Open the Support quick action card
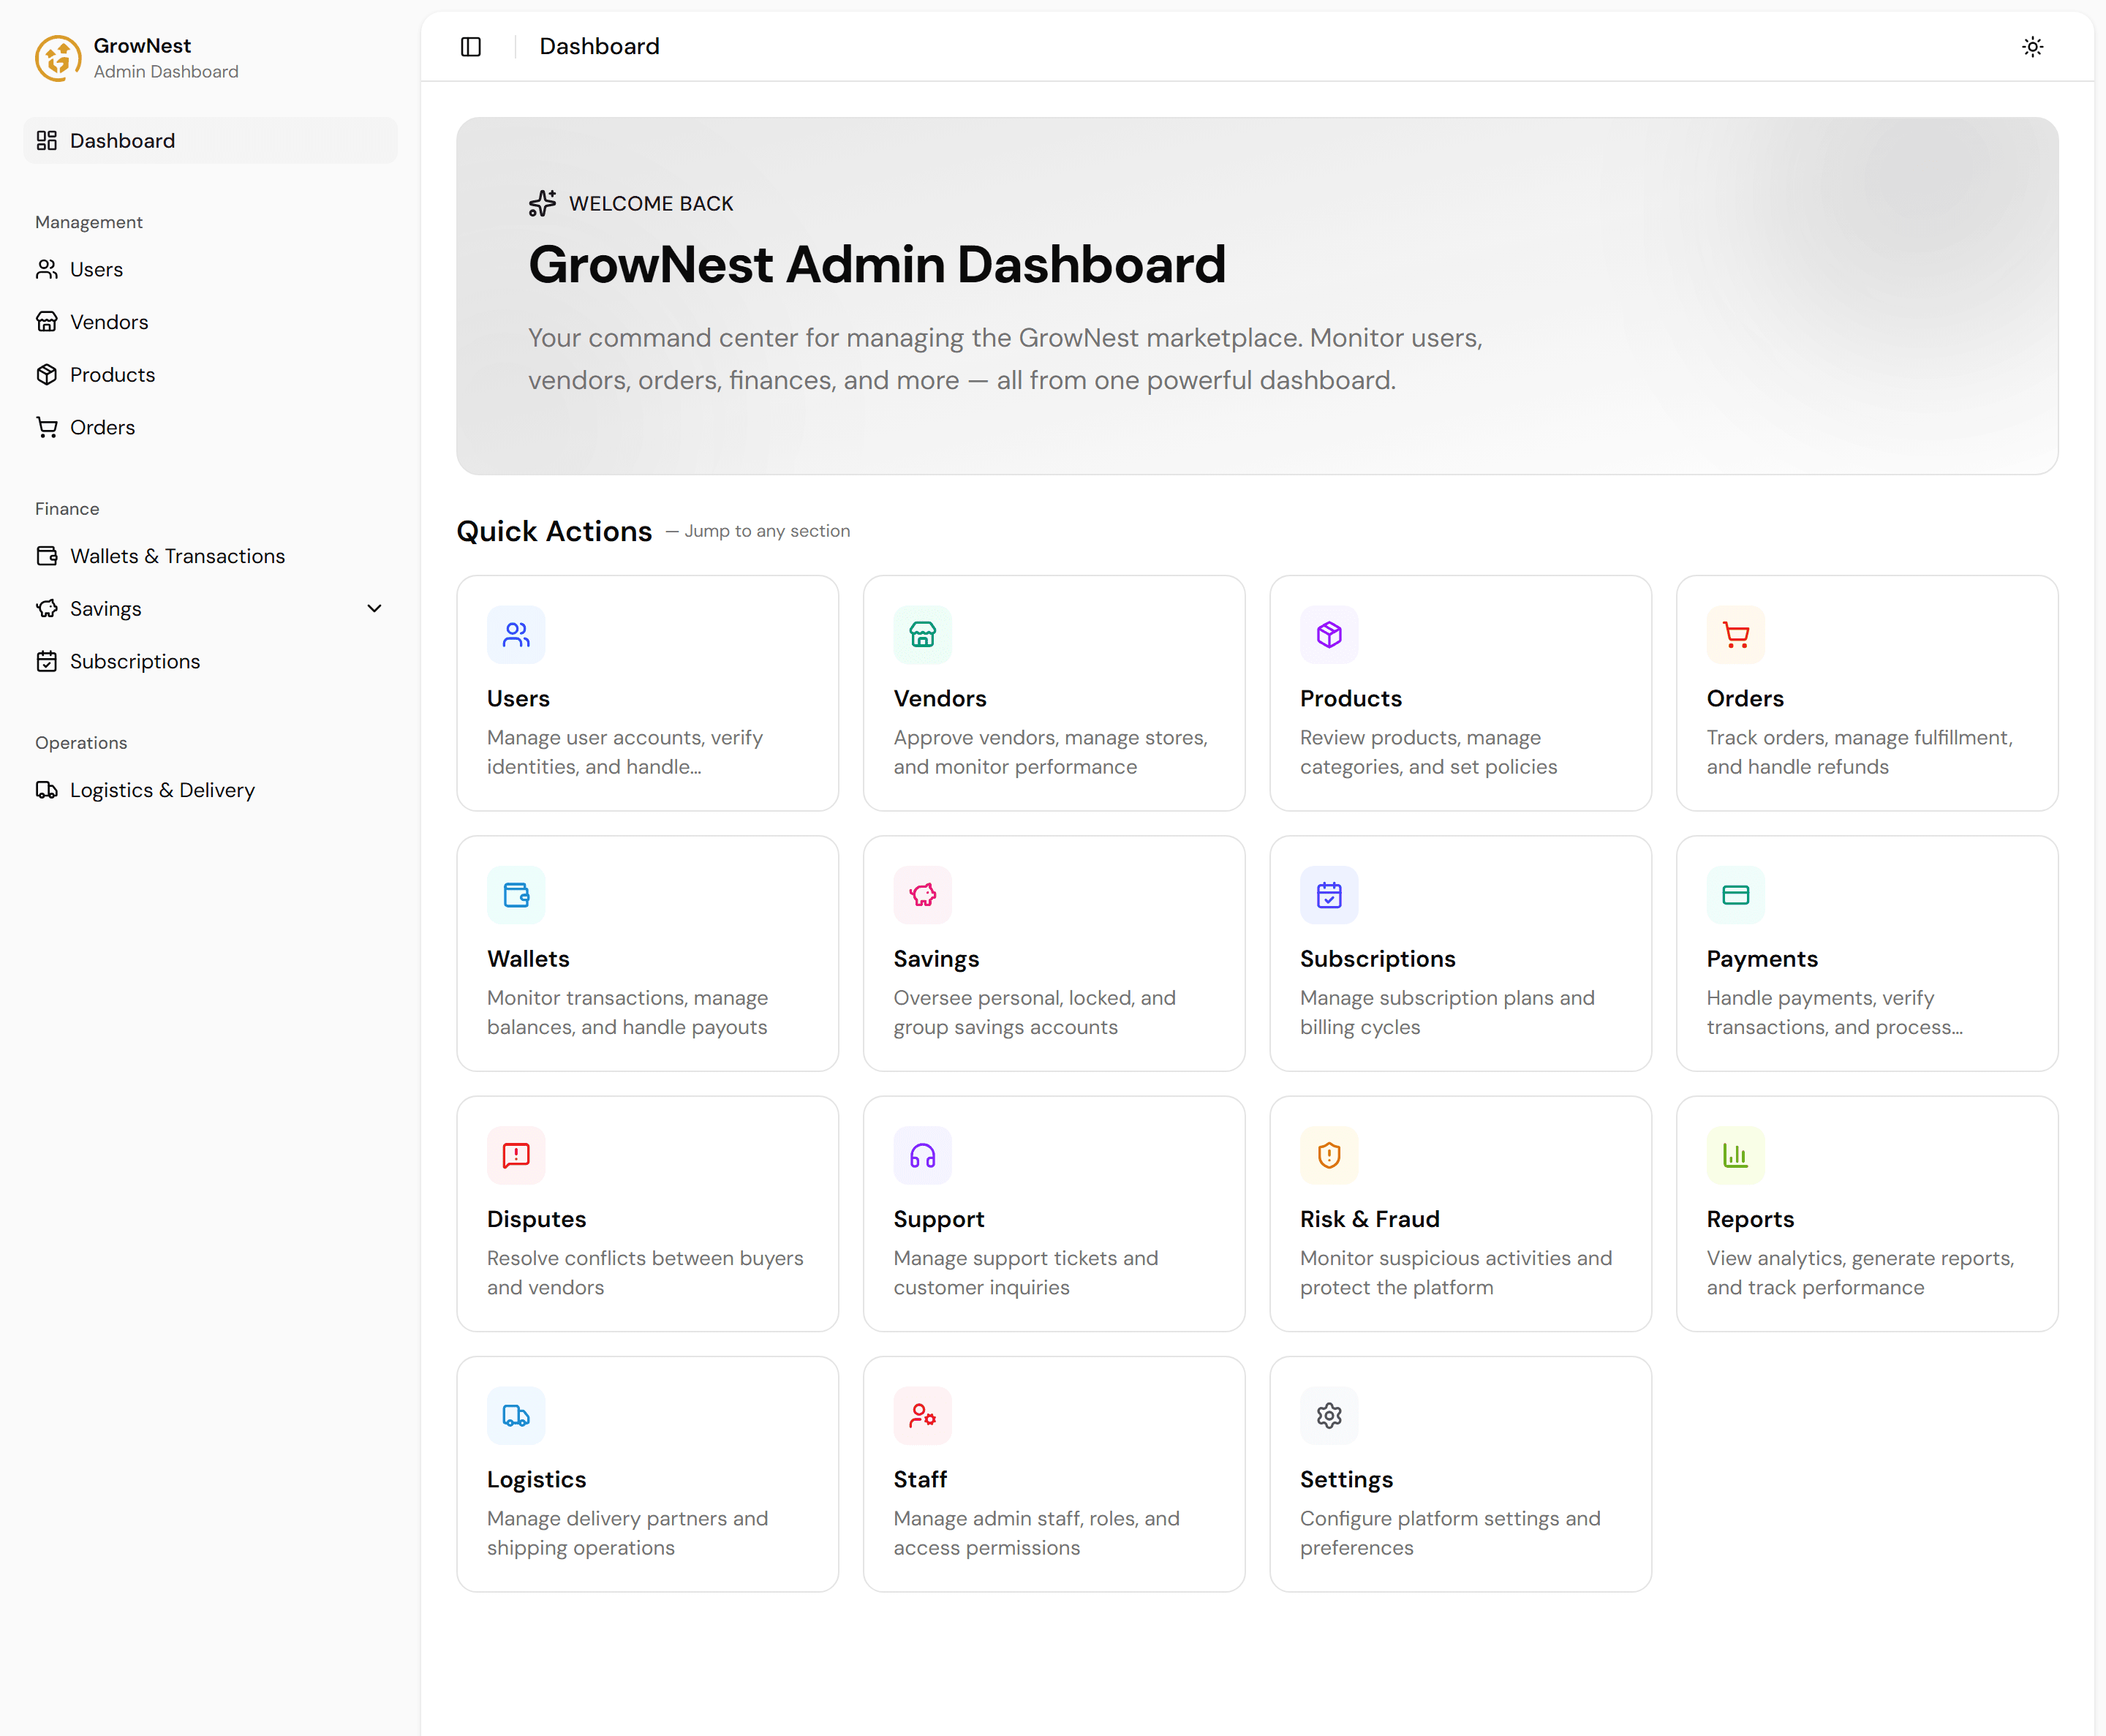The height and width of the screenshot is (1736, 2106). click(x=1053, y=1213)
